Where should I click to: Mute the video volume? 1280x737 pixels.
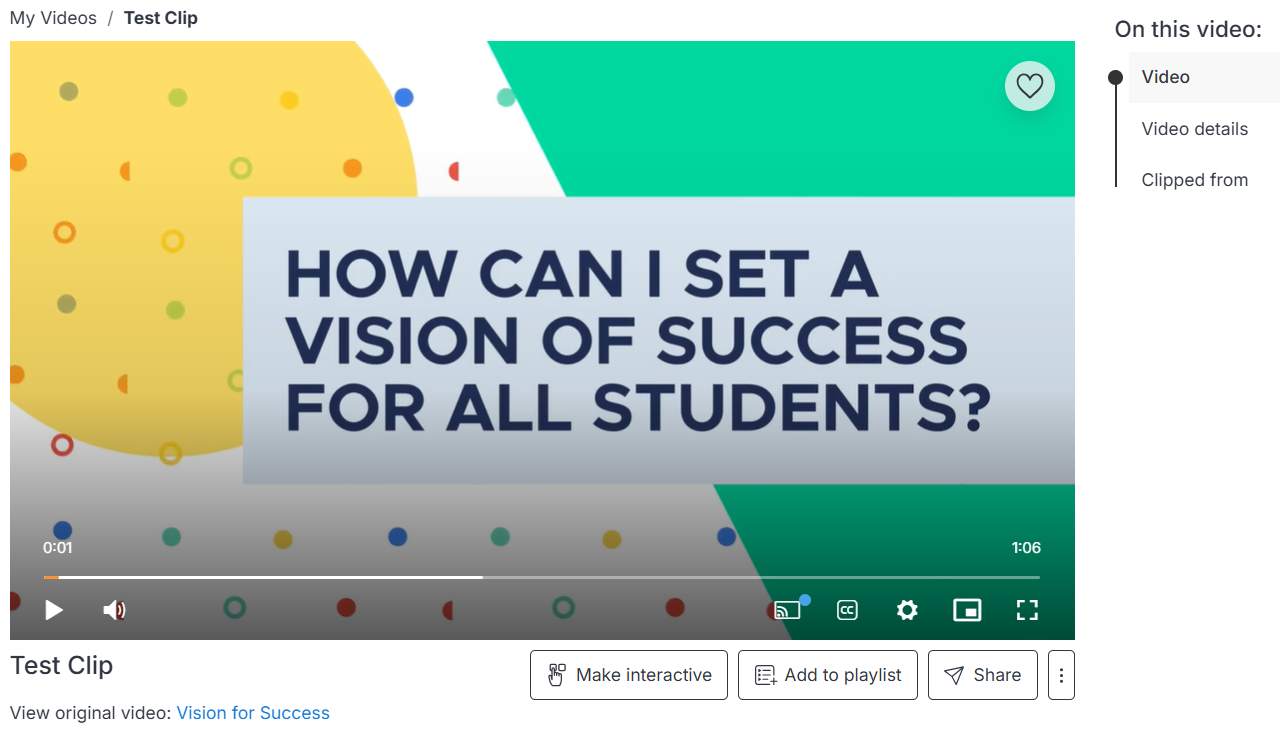click(114, 610)
